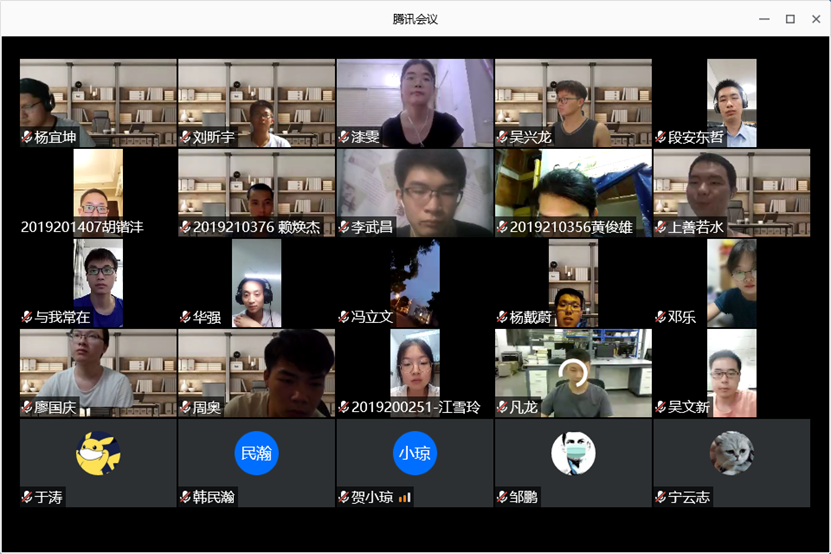Viewport: 831px width, 554px height.
Task: Click 于涛's Pikachu avatar icon
Action: pyautogui.click(x=98, y=453)
